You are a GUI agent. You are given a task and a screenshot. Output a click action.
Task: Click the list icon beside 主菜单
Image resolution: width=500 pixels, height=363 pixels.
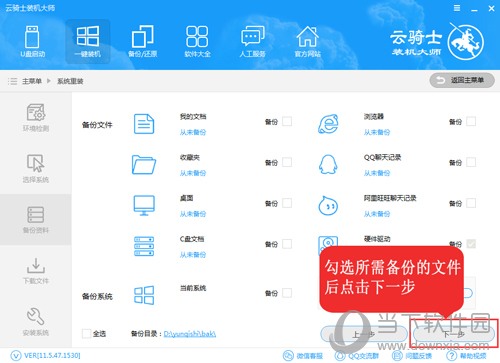(12, 81)
